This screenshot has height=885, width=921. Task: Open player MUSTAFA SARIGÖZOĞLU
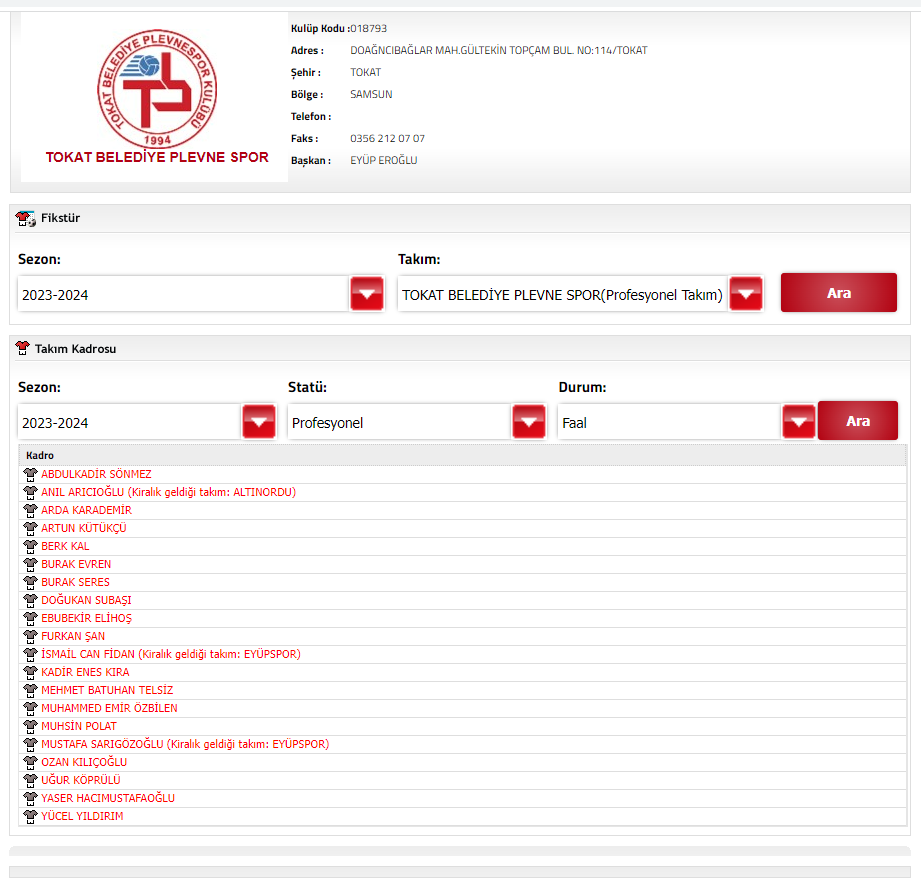185,744
